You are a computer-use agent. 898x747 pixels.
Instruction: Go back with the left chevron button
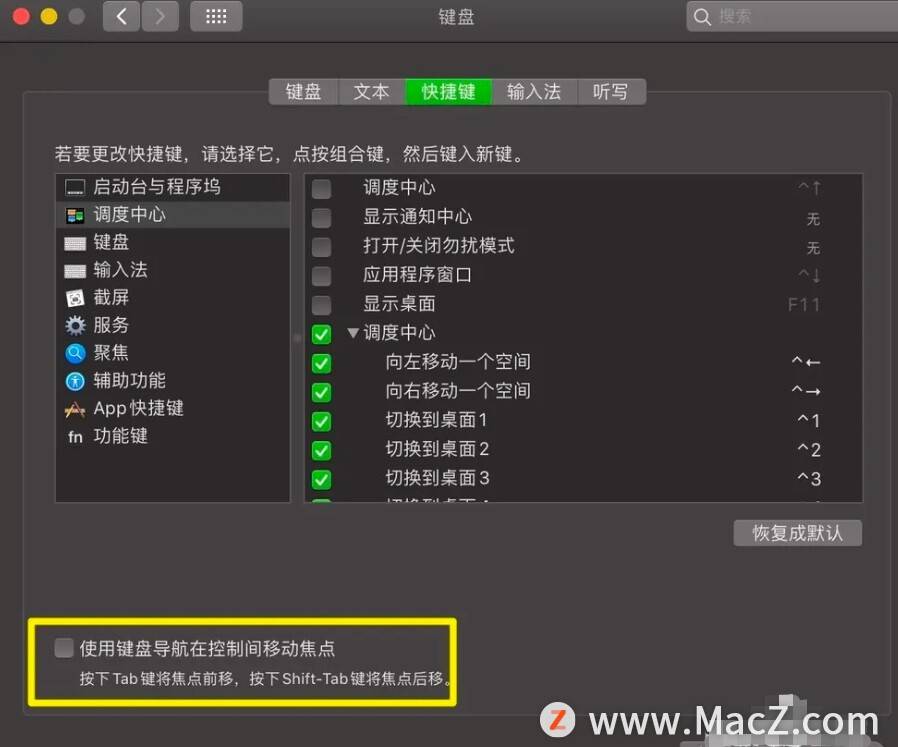[121, 16]
